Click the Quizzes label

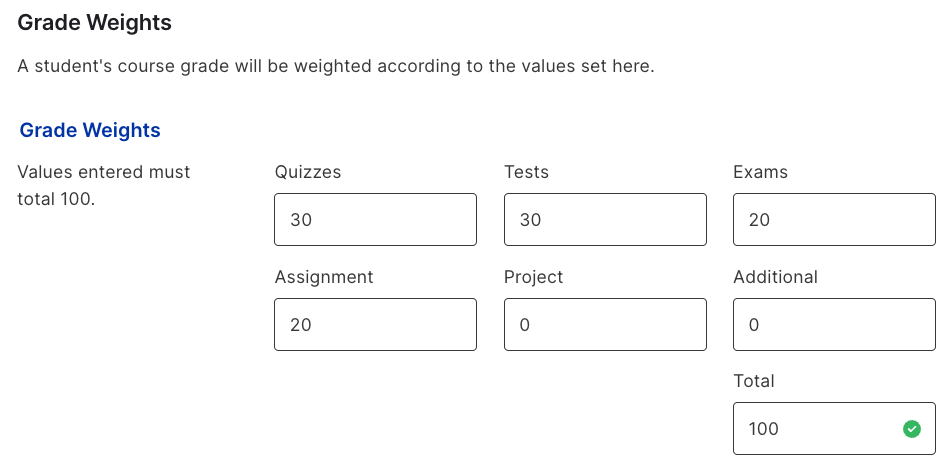pyautogui.click(x=307, y=172)
